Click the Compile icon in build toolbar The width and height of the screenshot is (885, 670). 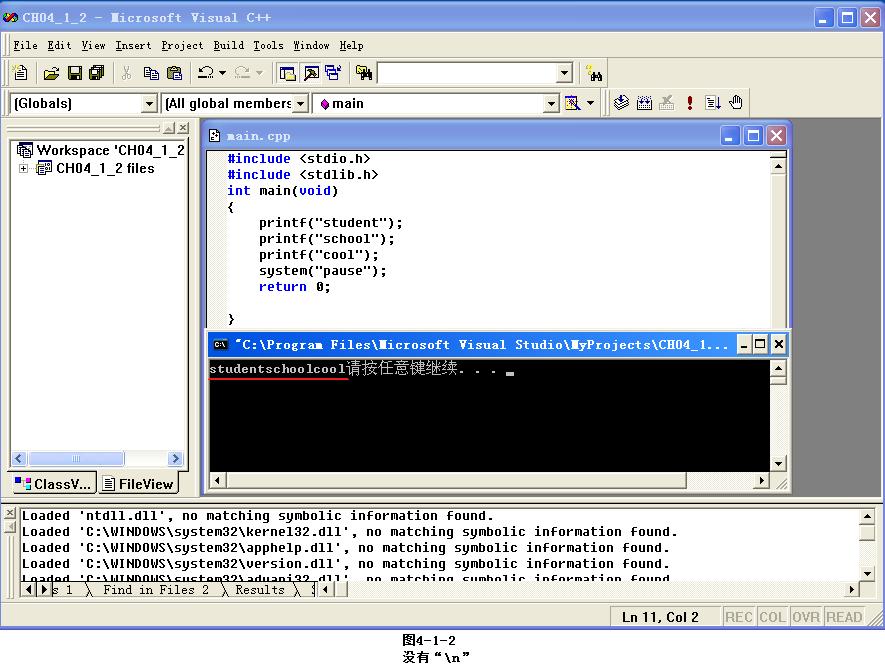click(621, 103)
